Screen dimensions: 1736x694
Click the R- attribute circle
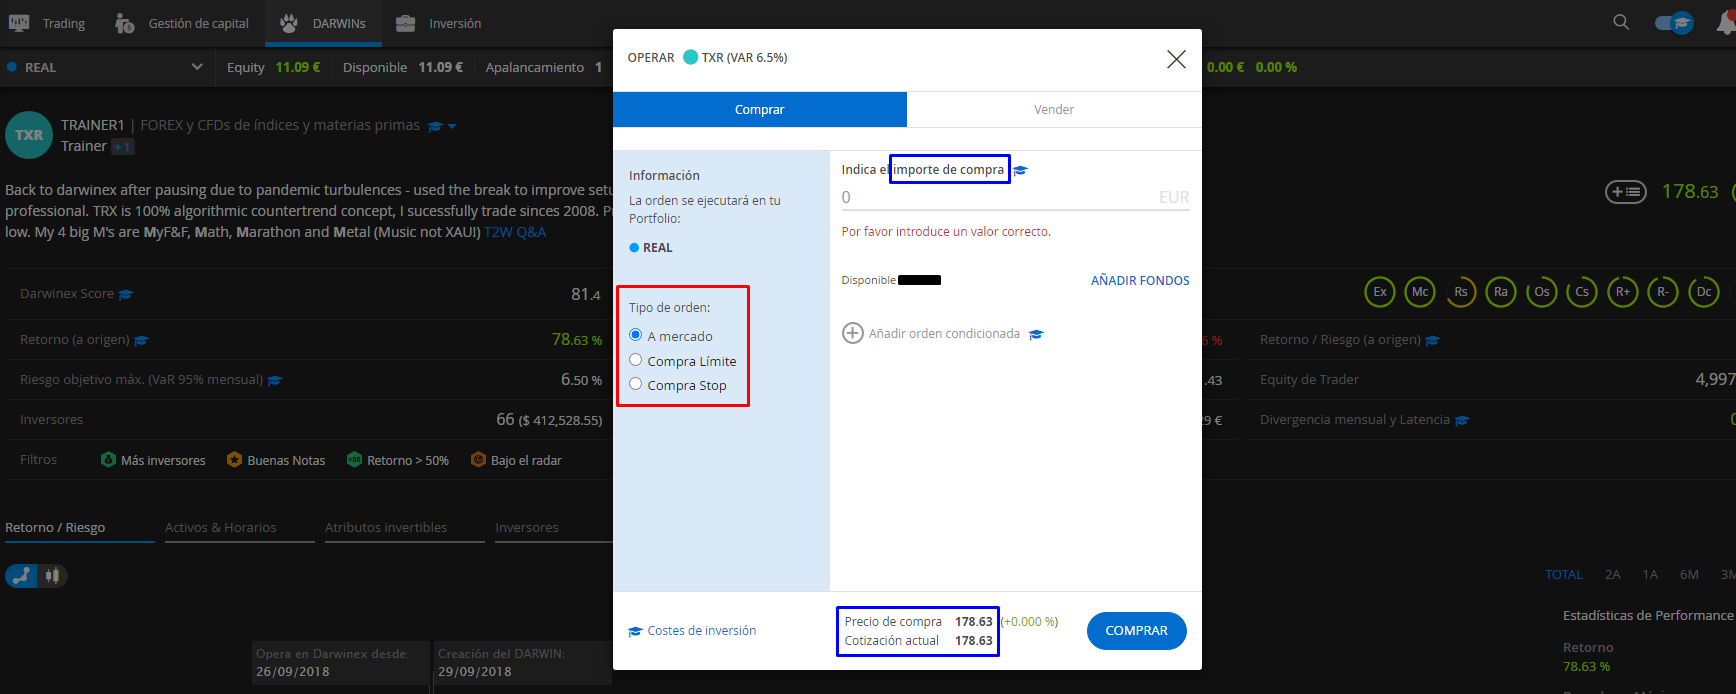coord(1663,292)
